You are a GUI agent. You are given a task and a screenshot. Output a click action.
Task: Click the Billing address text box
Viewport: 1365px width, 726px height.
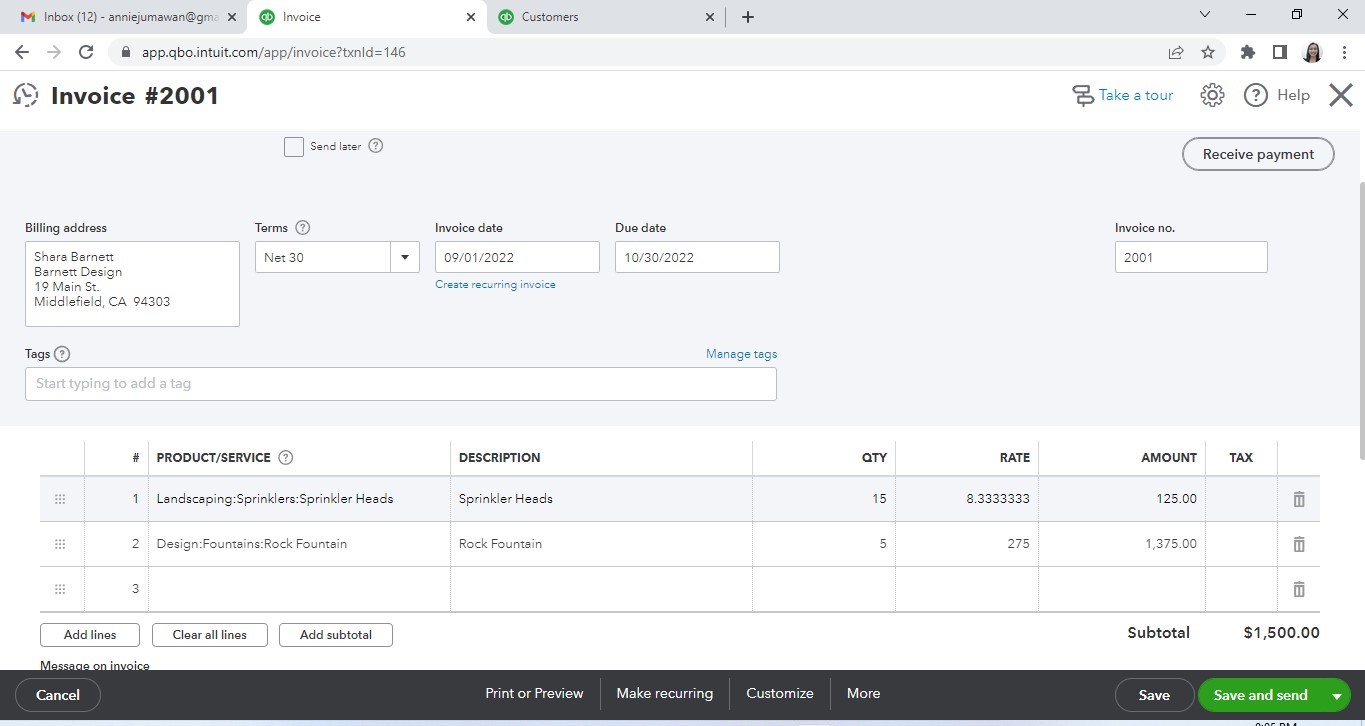pyautogui.click(x=132, y=284)
